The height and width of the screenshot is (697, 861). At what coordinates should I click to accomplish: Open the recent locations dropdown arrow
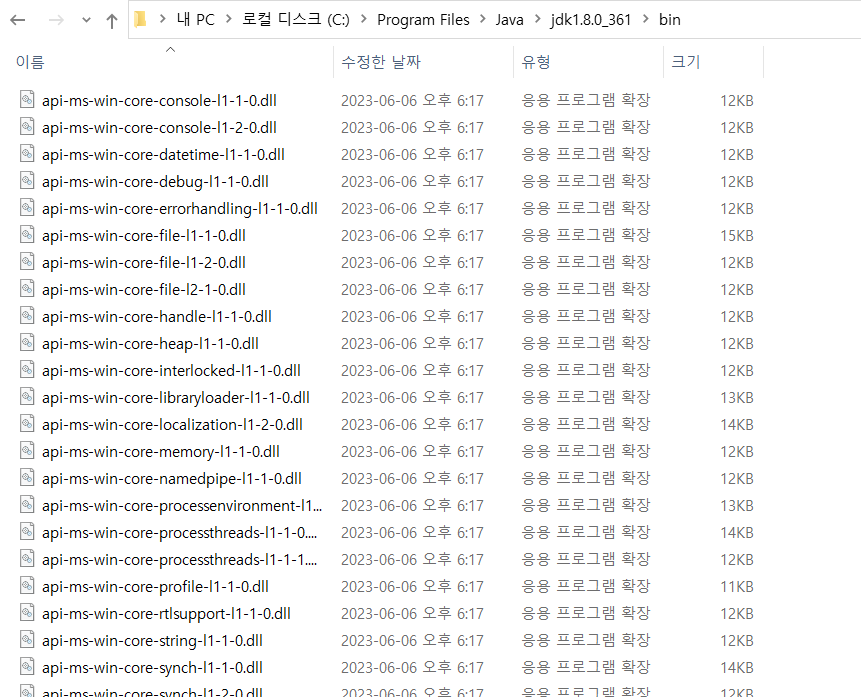(x=85, y=19)
